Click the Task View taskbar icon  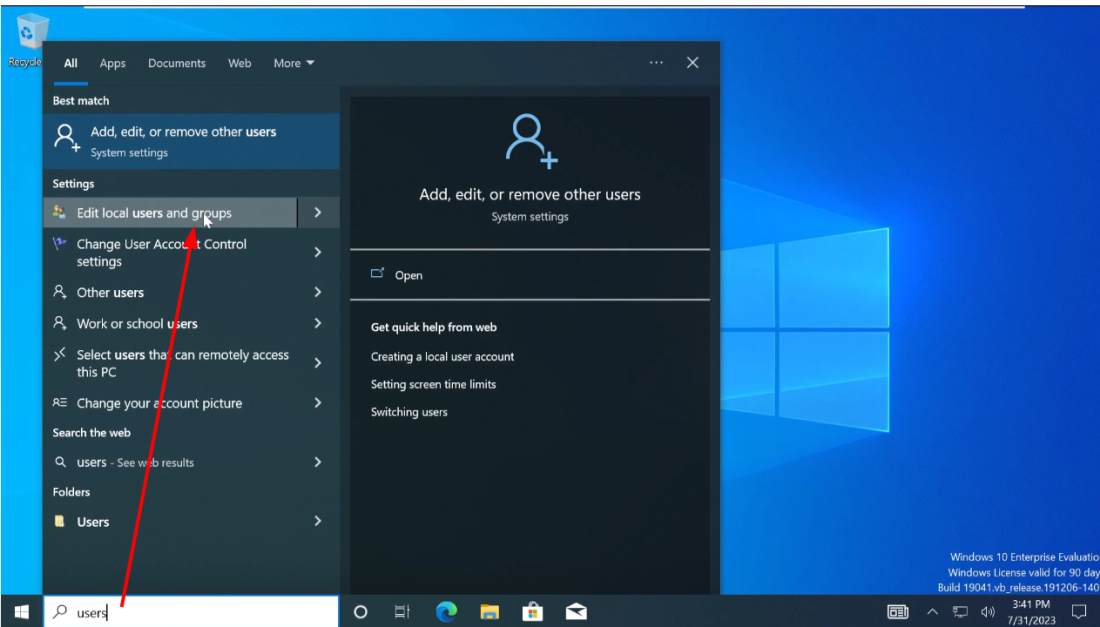(402, 611)
